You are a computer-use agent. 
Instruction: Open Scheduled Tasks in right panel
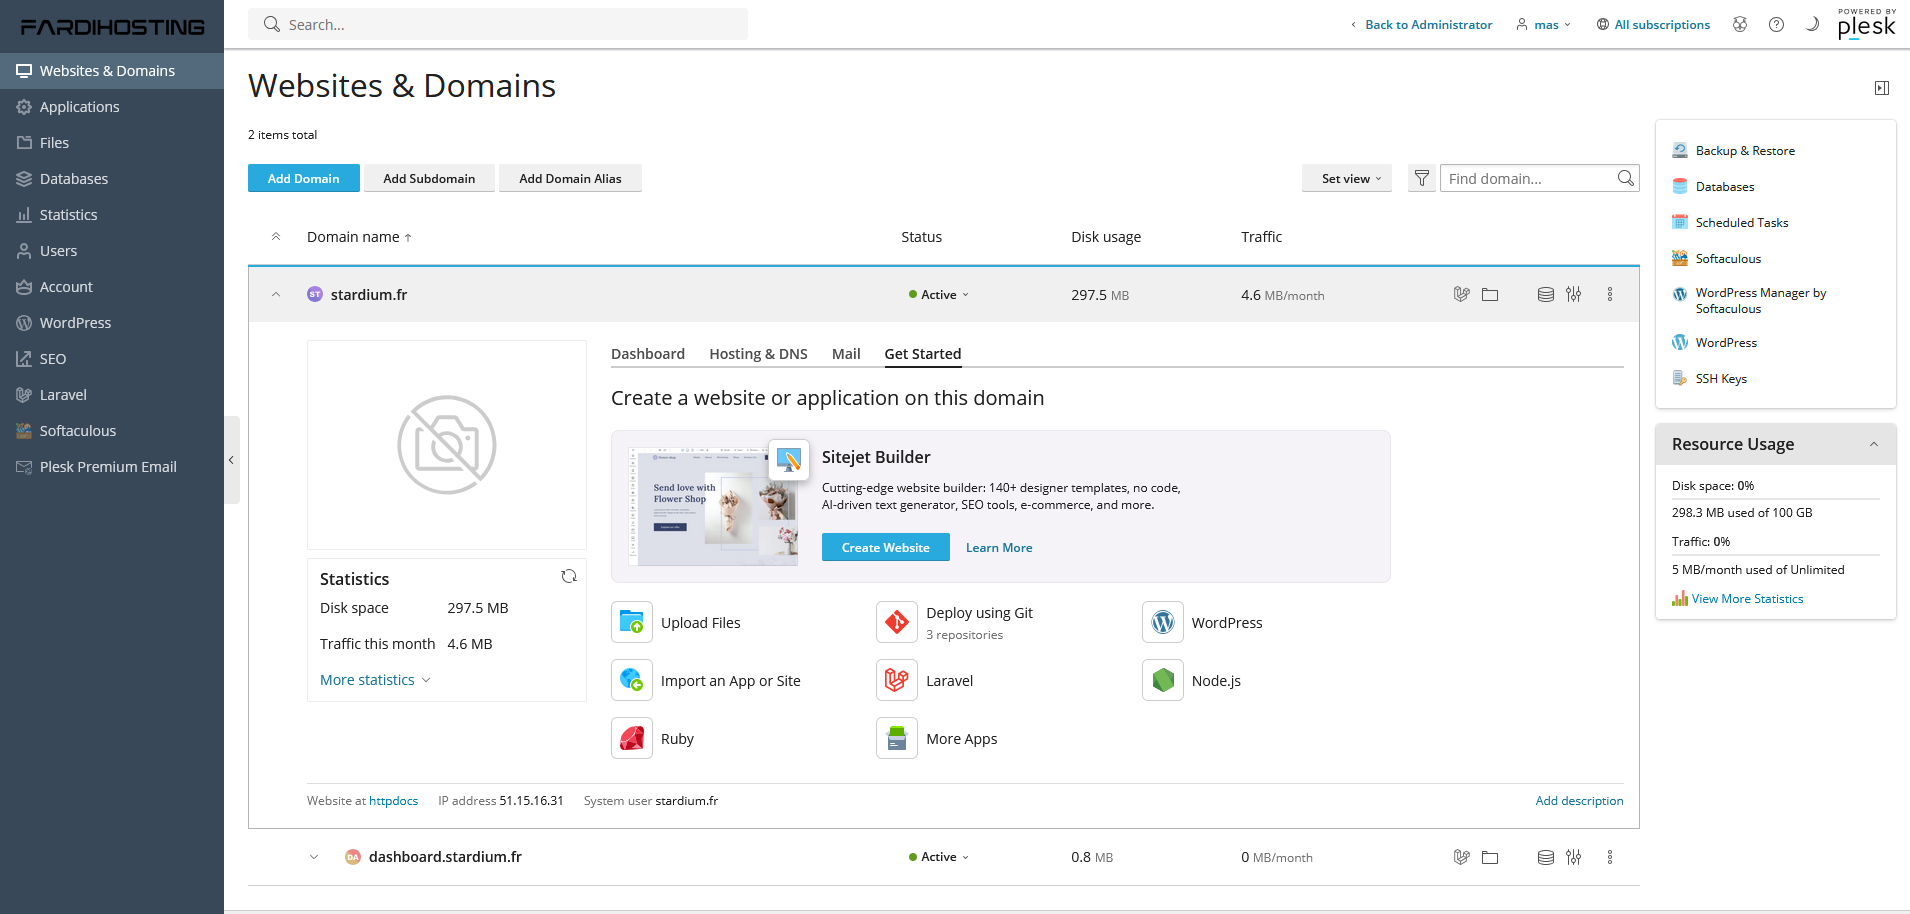click(x=1742, y=223)
